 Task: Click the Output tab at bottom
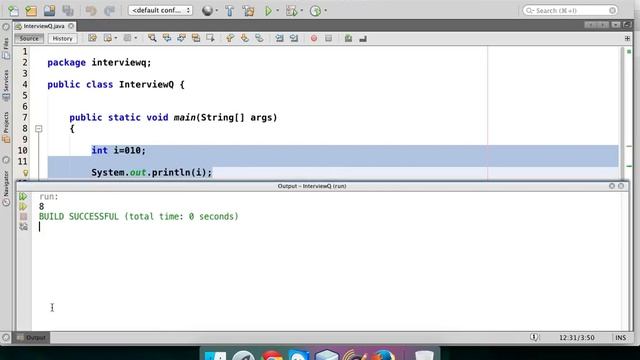pyautogui.click(x=32, y=338)
